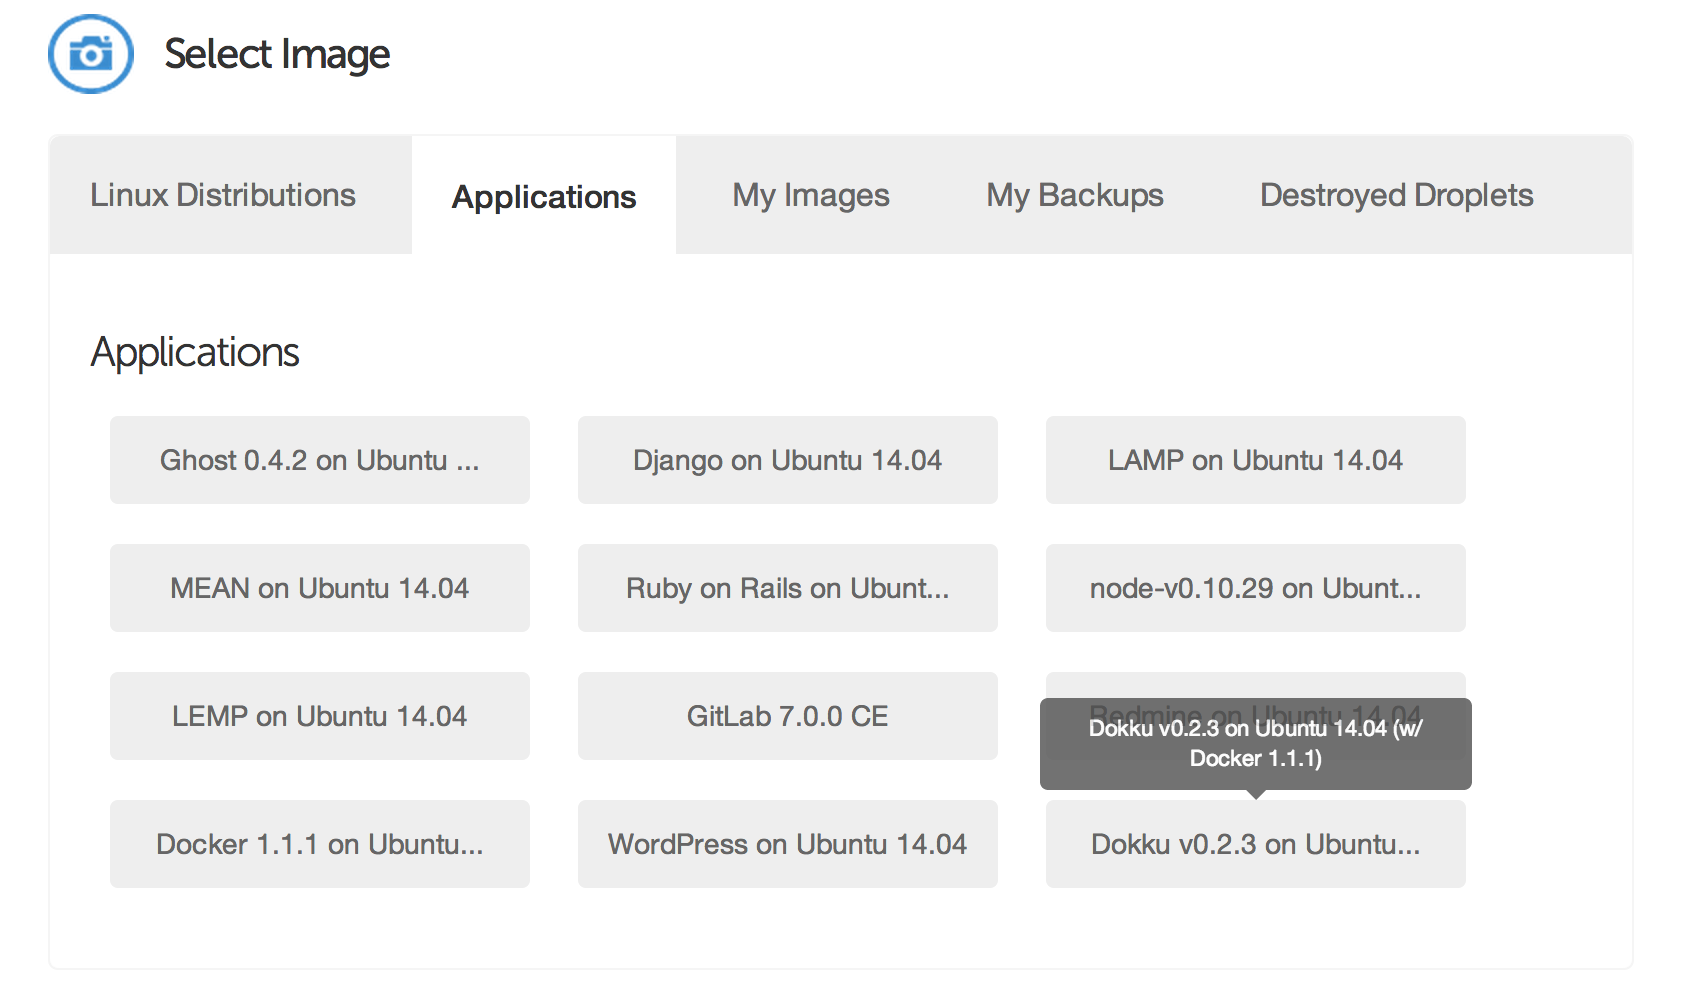Image resolution: width=1682 pixels, height=1002 pixels.
Task: Choose MEAN on Ubuntu 14.04
Action: click(320, 588)
